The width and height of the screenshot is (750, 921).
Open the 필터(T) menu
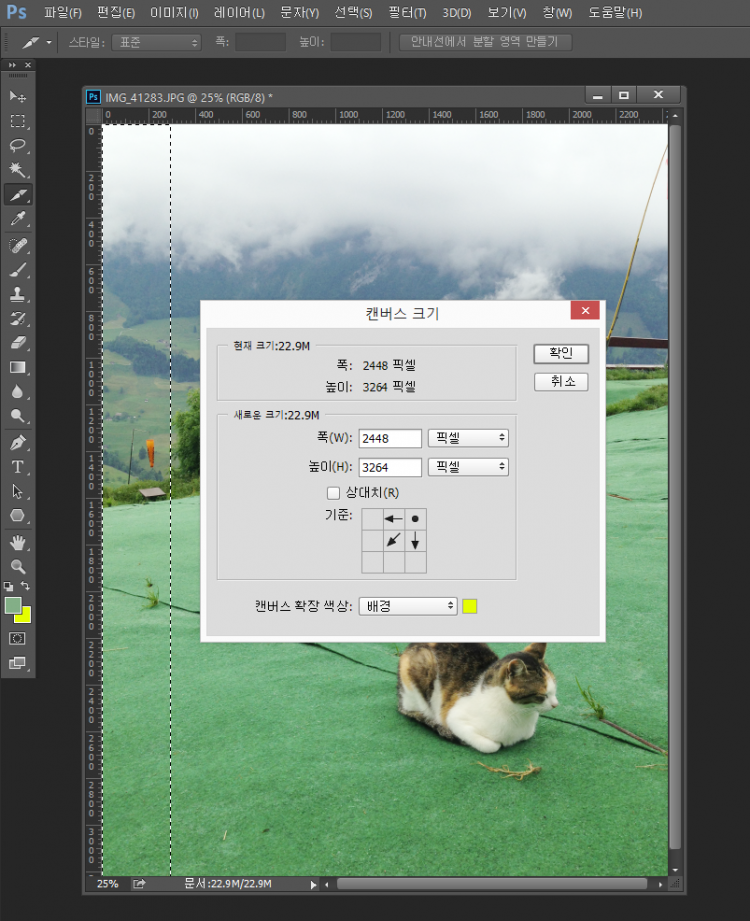(406, 13)
